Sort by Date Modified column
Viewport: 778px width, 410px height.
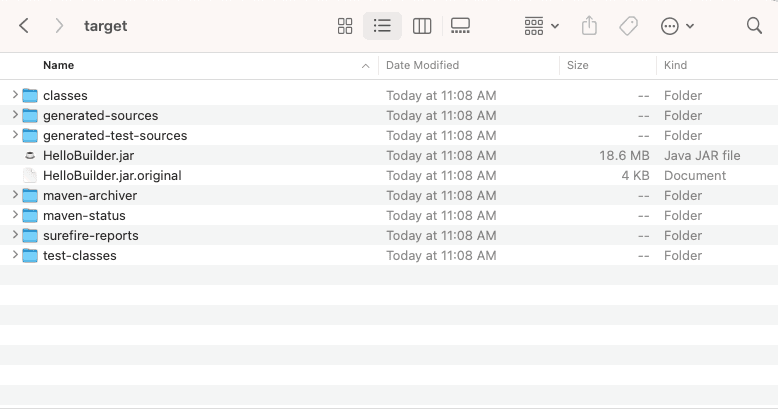point(422,65)
